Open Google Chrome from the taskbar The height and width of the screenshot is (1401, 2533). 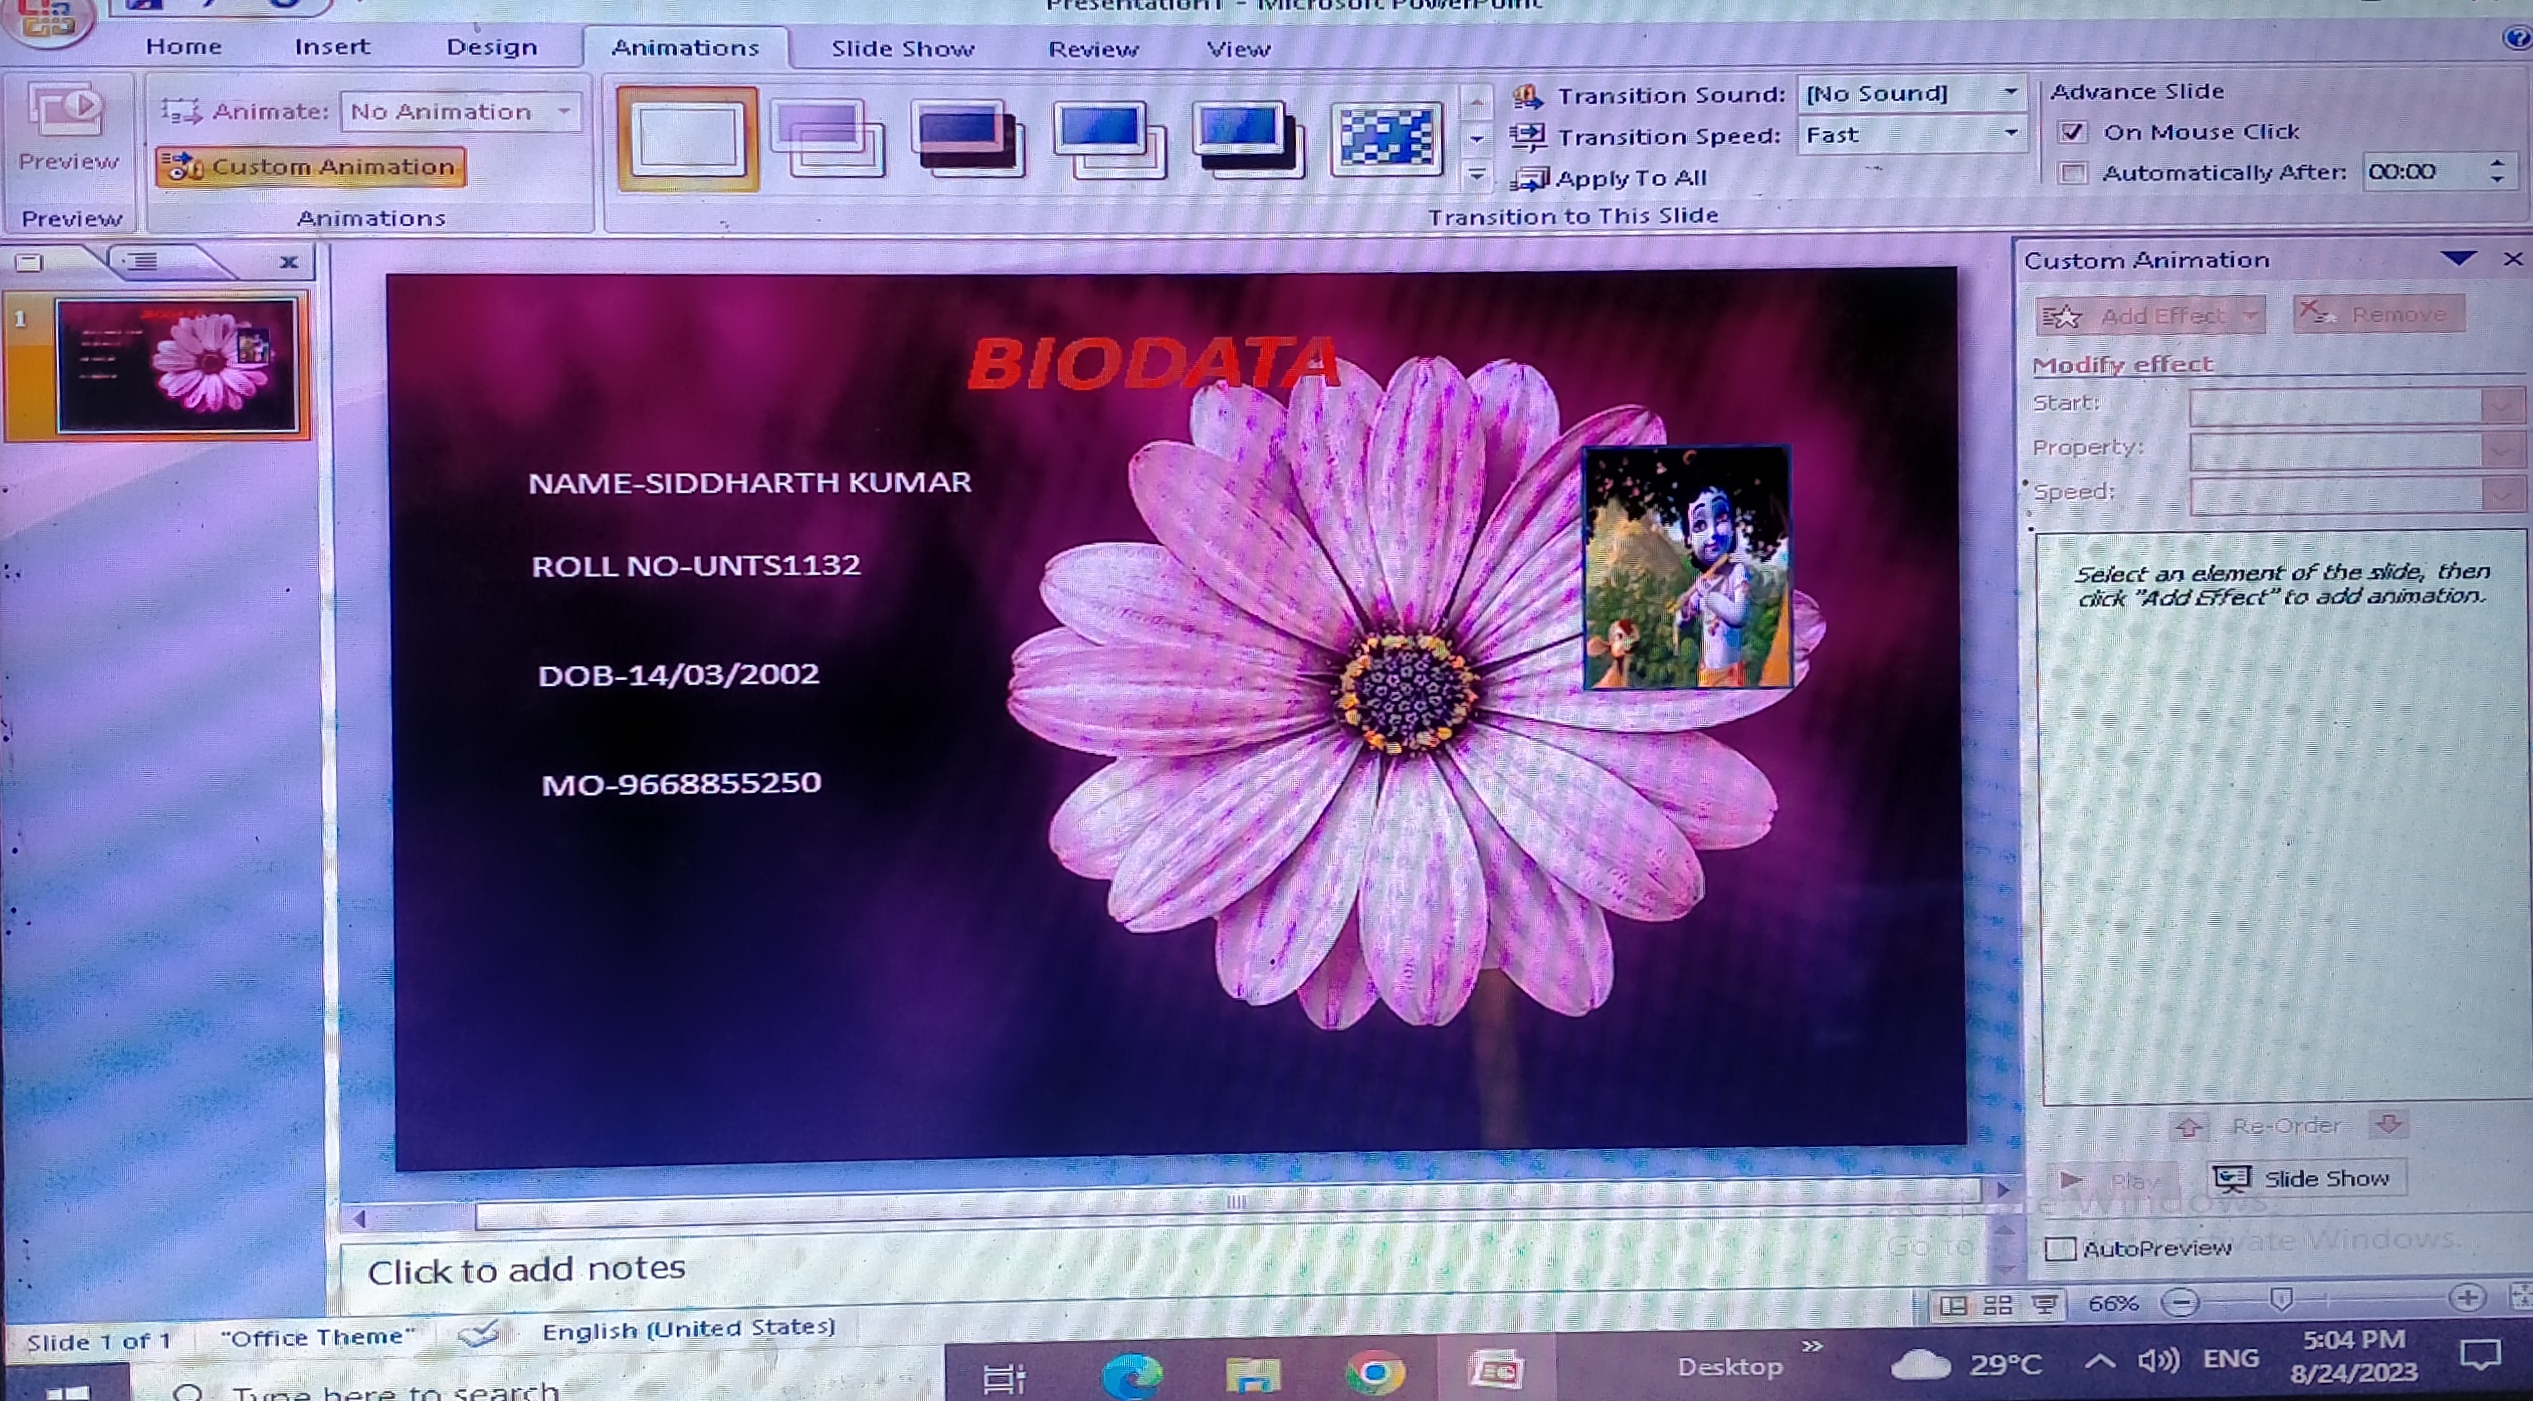point(1374,1373)
